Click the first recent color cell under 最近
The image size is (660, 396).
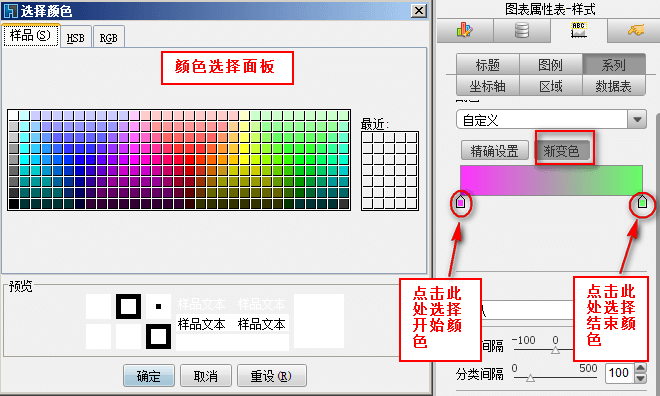coord(367,137)
